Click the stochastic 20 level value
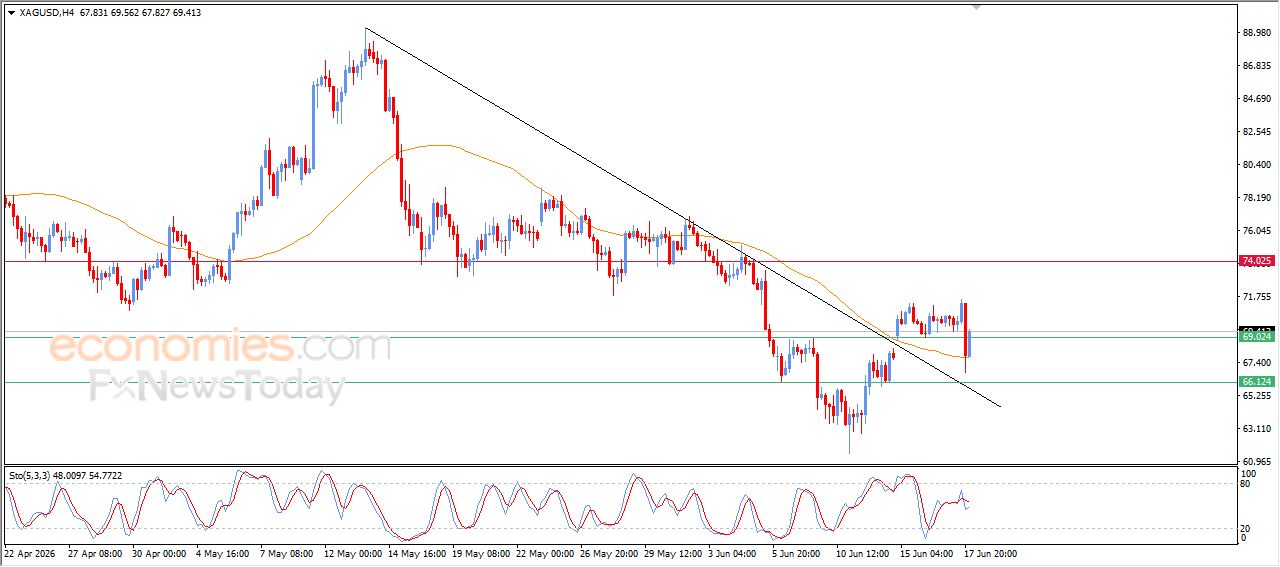Image resolution: width=1280 pixels, height=567 pixels. click(1246, 528)
